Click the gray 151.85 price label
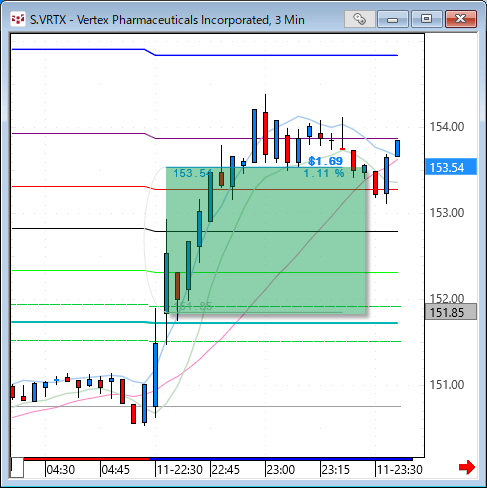 pyautogui.click(x=451, y=312)
